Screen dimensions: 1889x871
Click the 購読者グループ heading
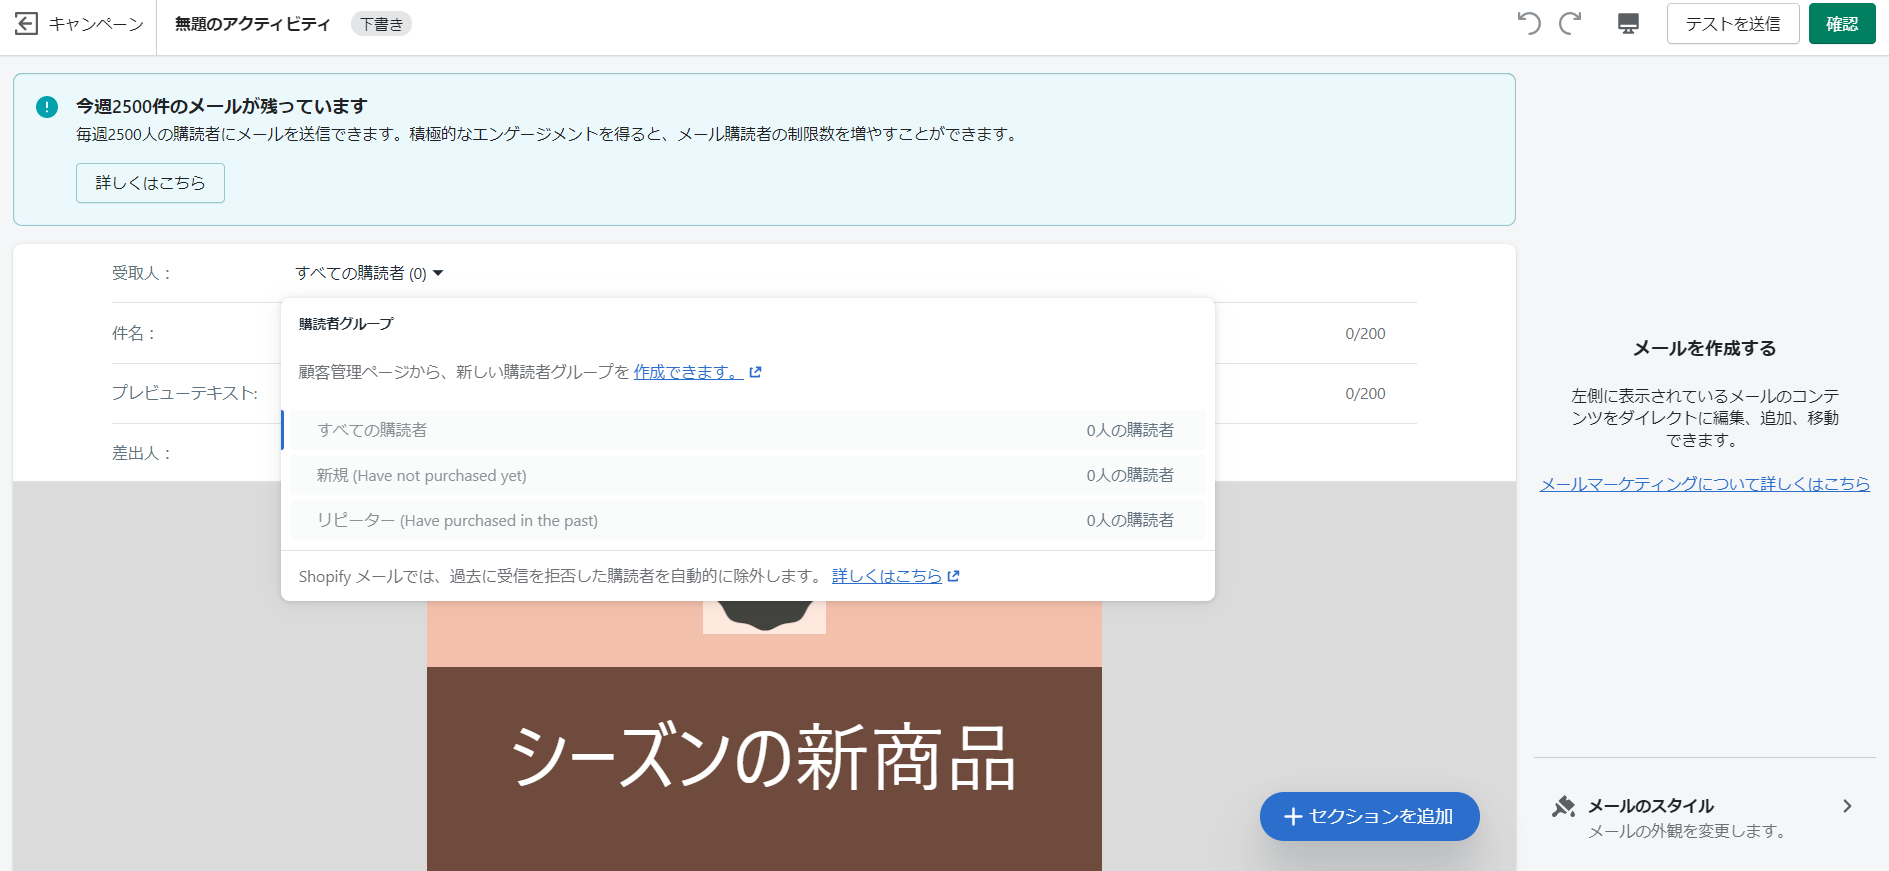[346, 324]
